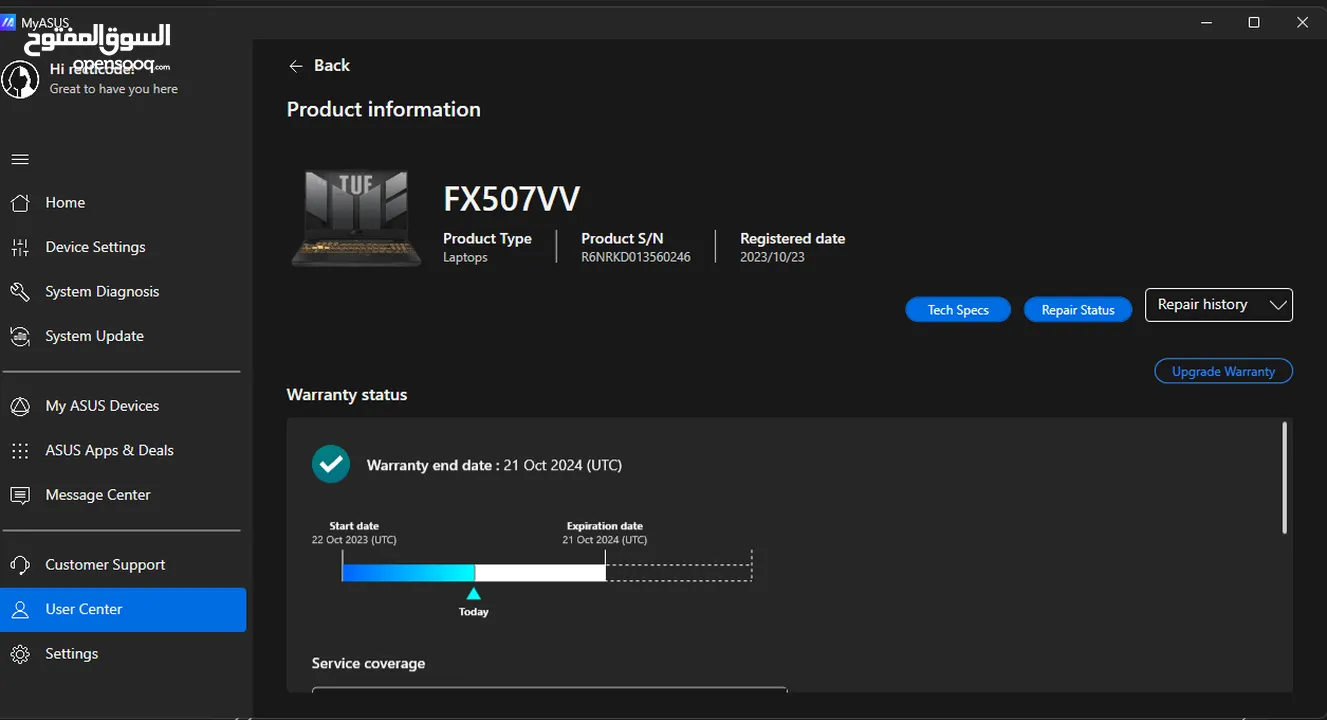
Task: Click the Device Settings sliders icon
Action: click(x=20, y=247)
